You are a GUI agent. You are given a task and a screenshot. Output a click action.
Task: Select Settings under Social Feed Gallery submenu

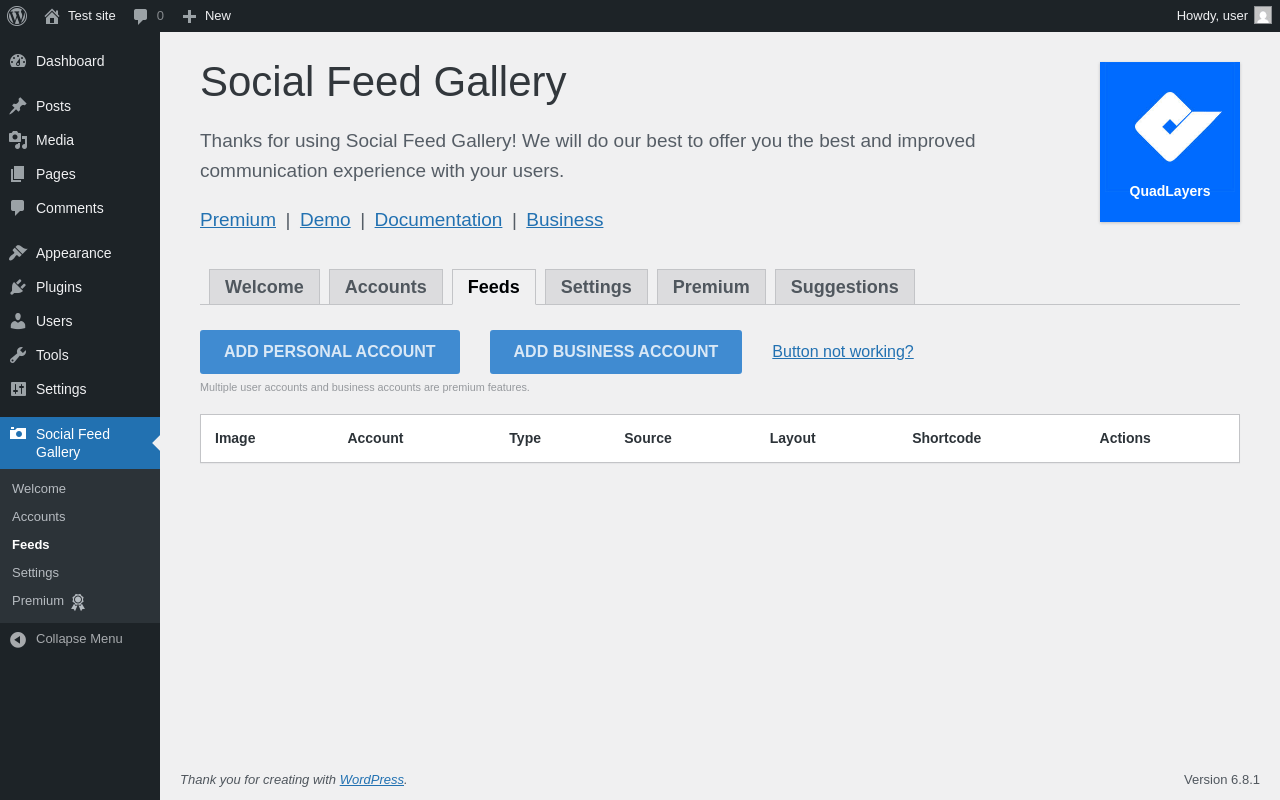tap(35, 573)
